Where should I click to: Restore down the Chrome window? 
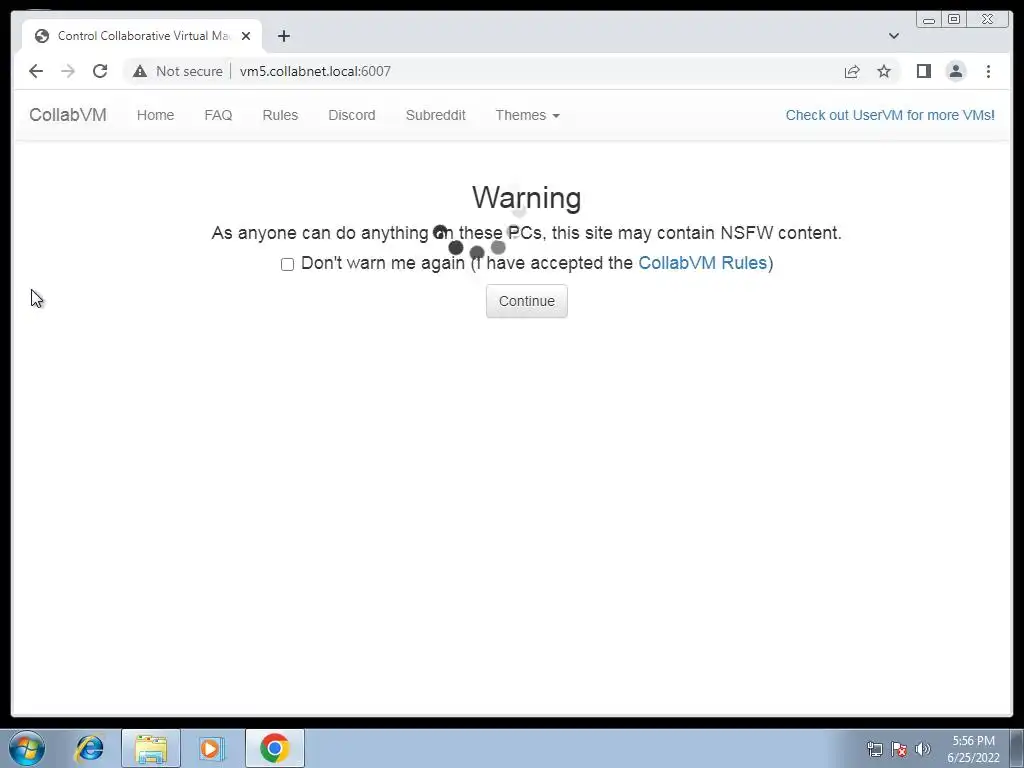point(953,20)
